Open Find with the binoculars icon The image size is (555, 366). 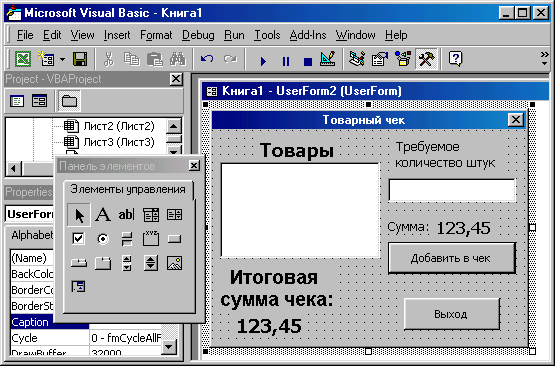click(178, 59)
